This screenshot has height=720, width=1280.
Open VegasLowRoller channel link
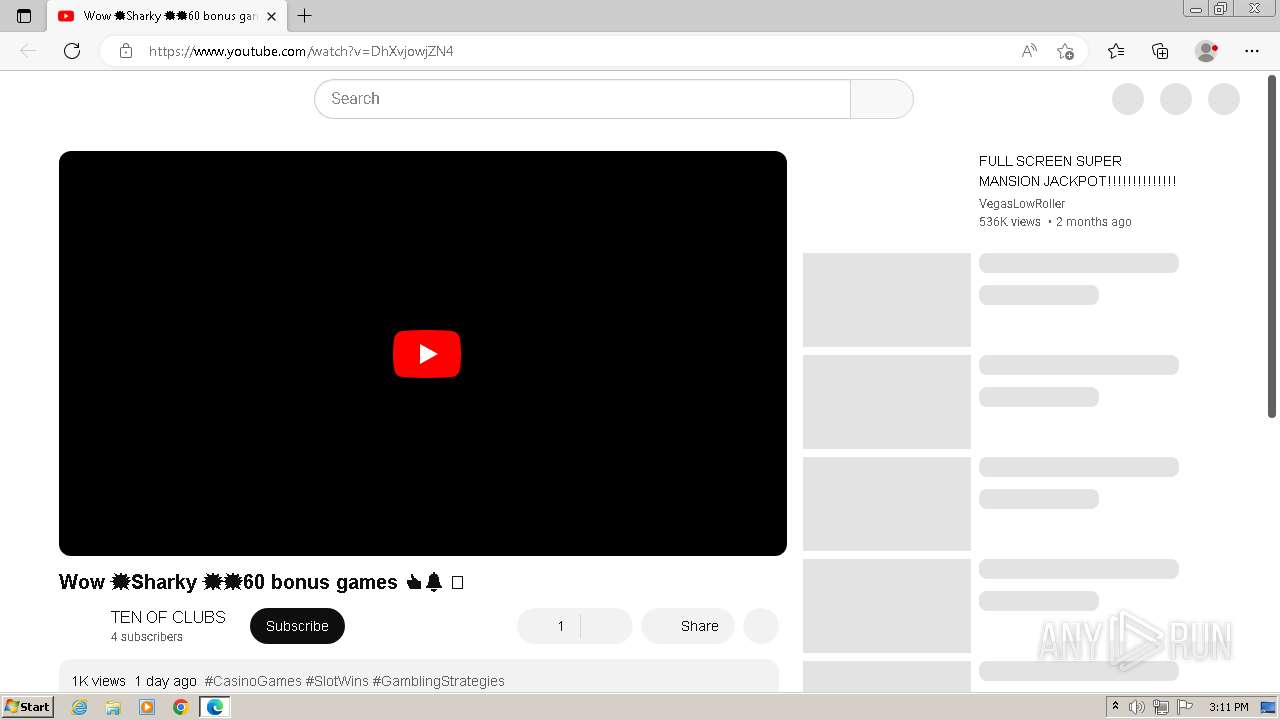[1022, 204]
